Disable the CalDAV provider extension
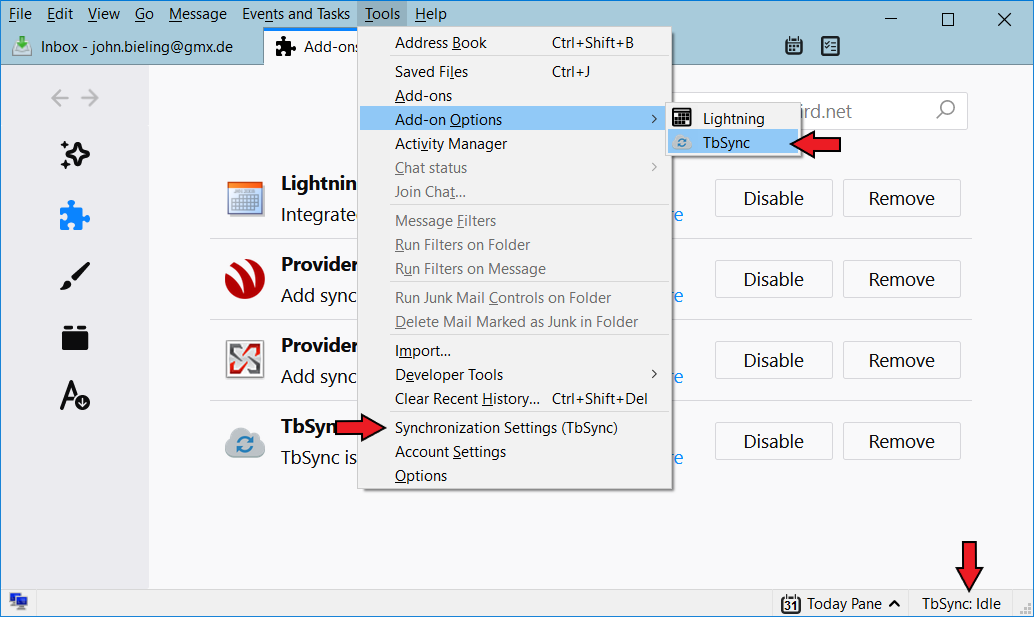 774,279
